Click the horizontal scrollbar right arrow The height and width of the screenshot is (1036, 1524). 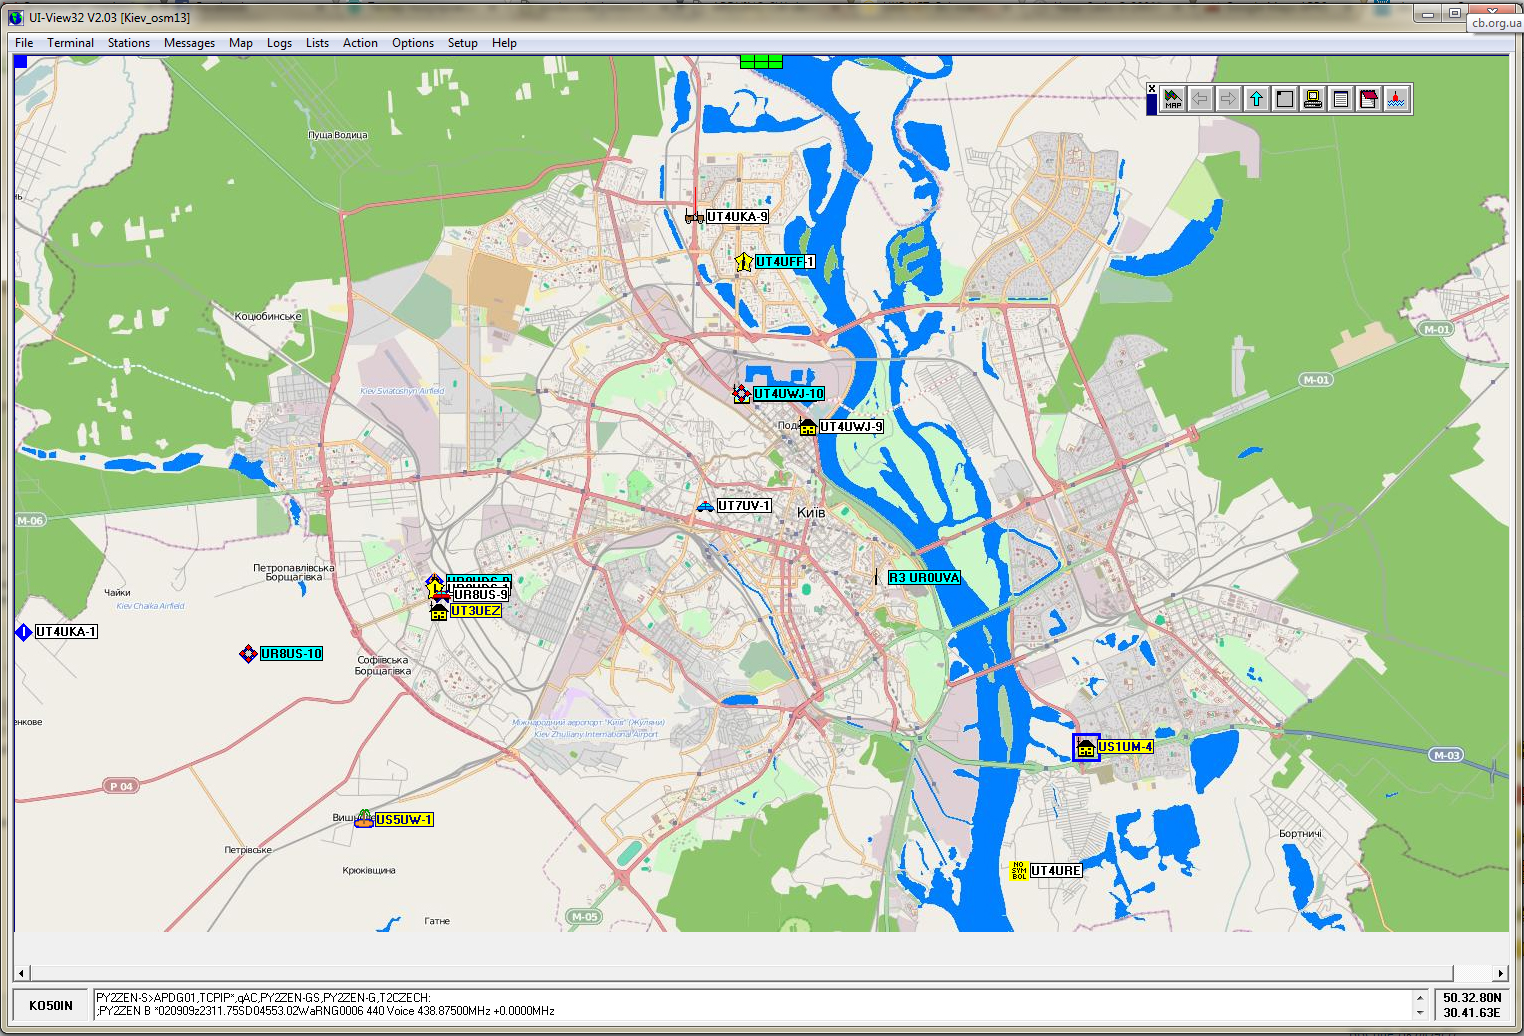coord(1500,973)
